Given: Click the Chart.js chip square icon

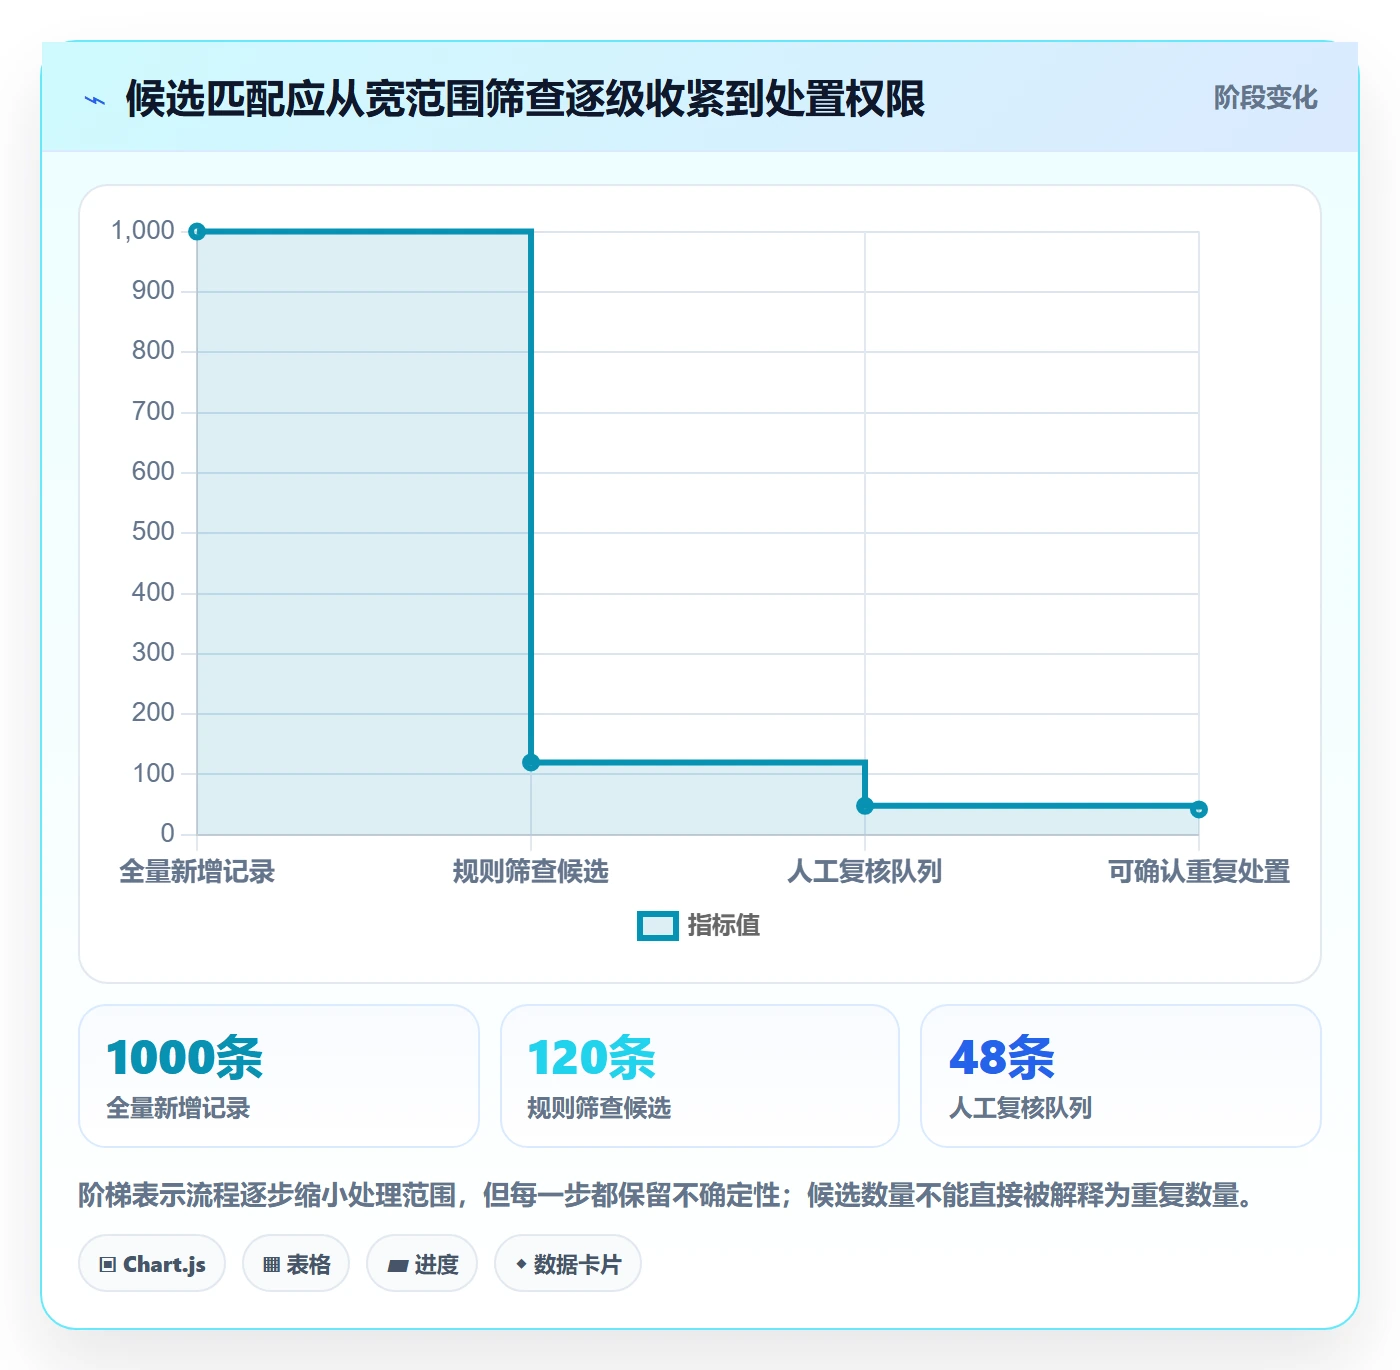Looking at the screenshot, I should [x=108, y=1265].
